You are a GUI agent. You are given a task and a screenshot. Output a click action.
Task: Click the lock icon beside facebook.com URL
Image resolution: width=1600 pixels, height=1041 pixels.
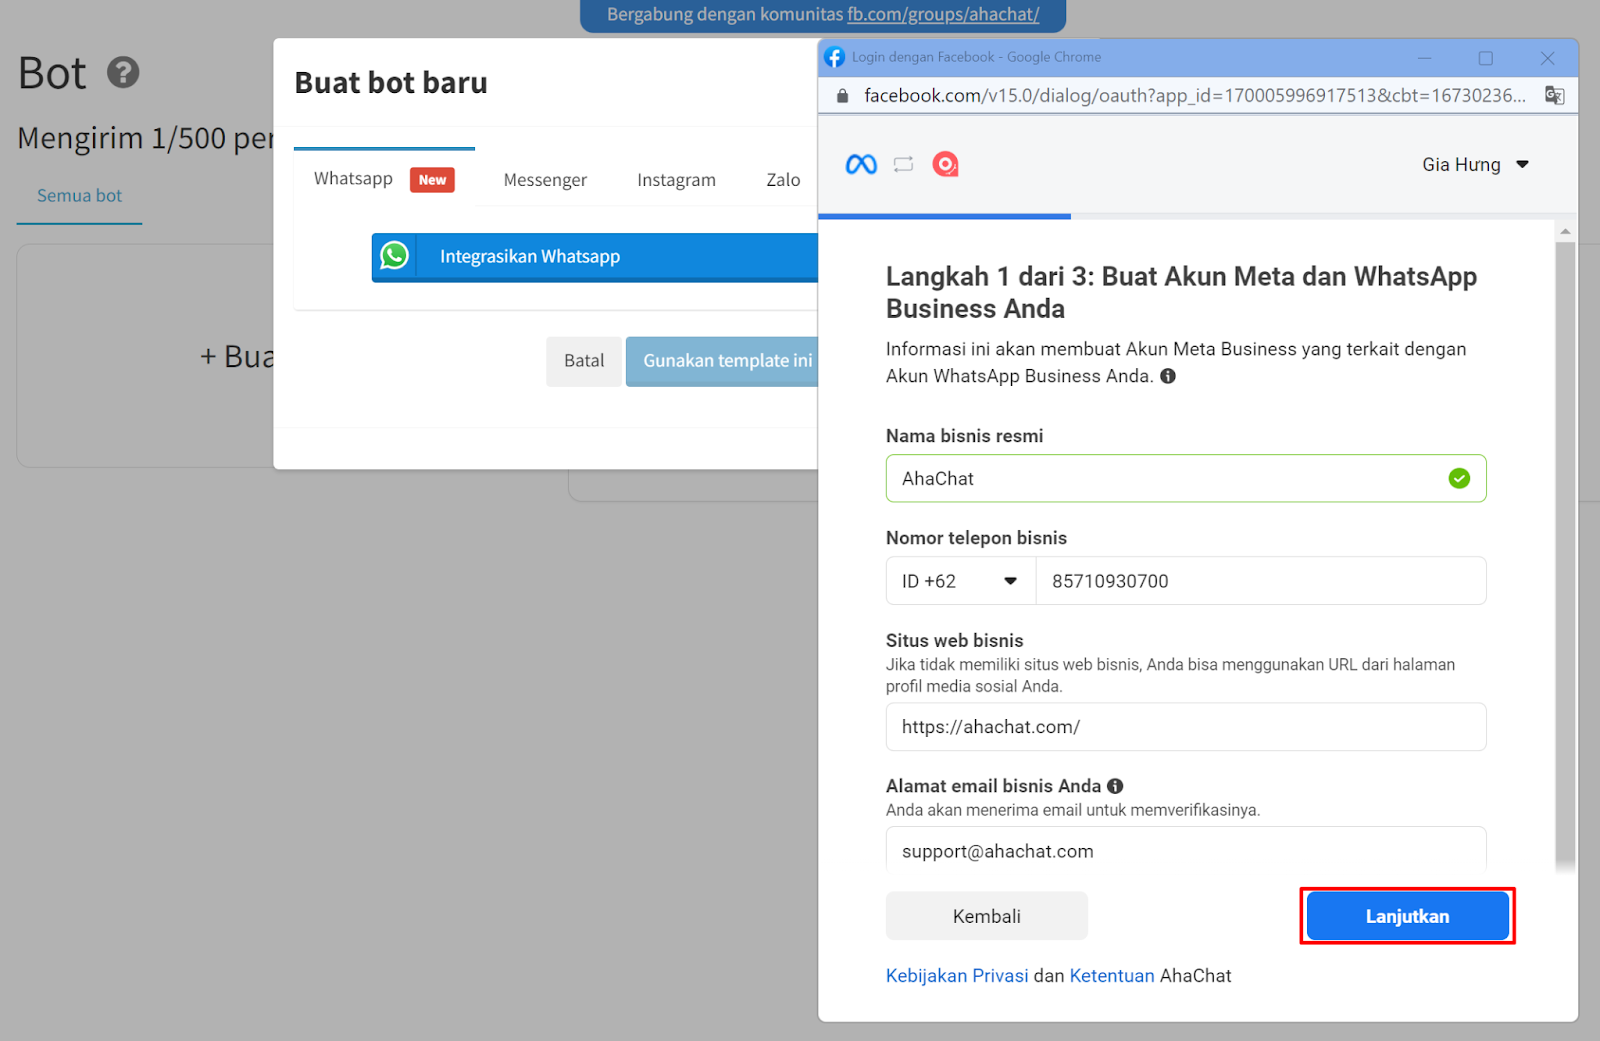[842, 96]
